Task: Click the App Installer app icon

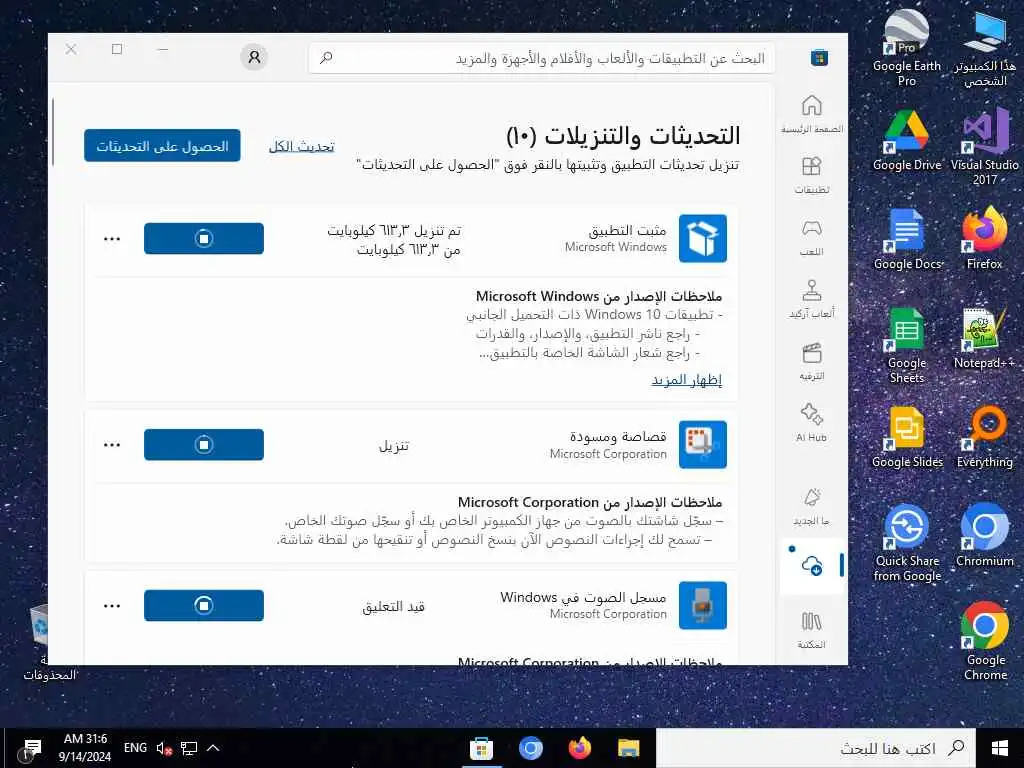Action: point(703,238)
